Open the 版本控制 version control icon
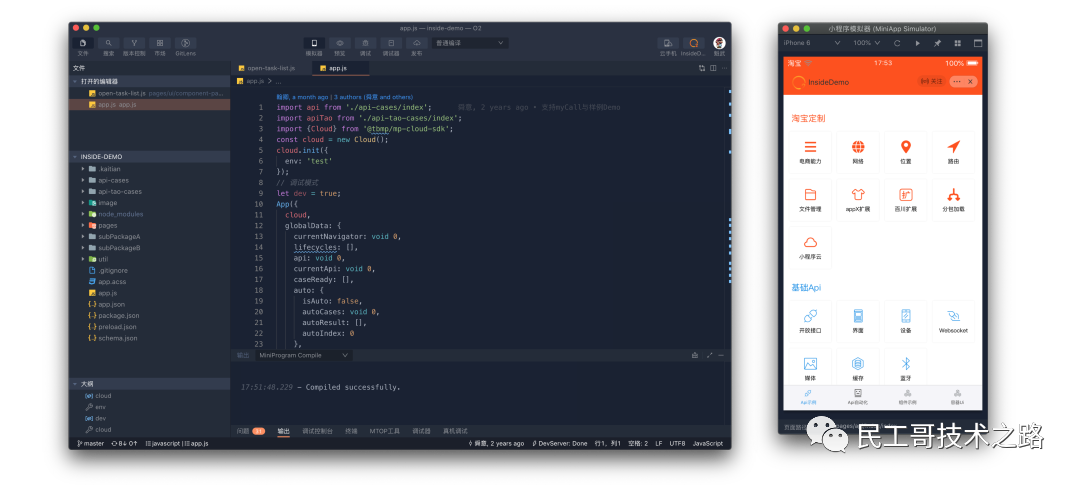 click(134, 43)
